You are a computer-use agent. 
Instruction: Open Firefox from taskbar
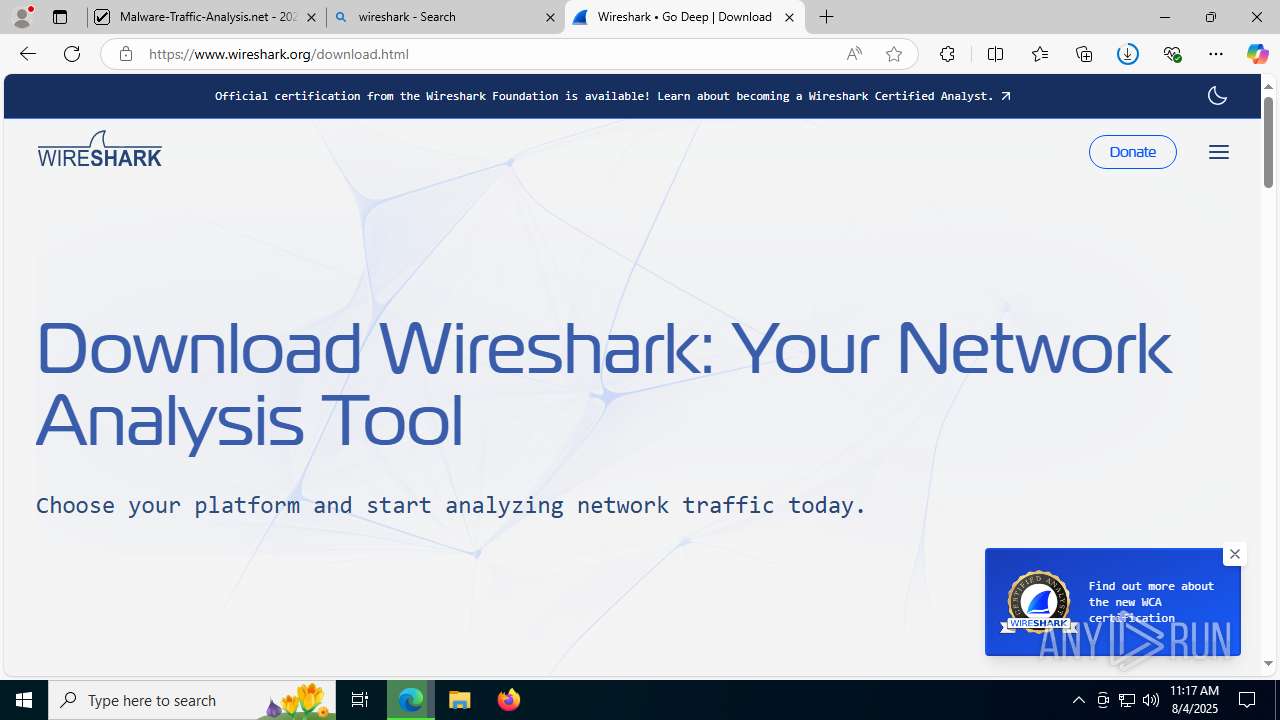click(x=509, y=700)
